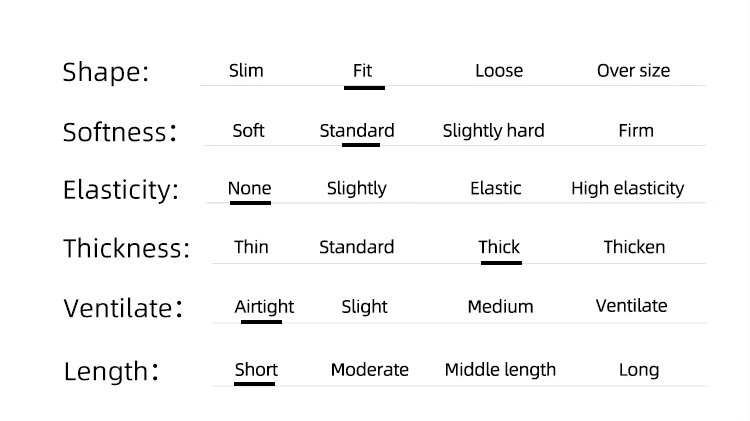The height and width of the screenshot is (421, 750).
Task: Select Standard in the Softness row
Action: click(357, 131)
